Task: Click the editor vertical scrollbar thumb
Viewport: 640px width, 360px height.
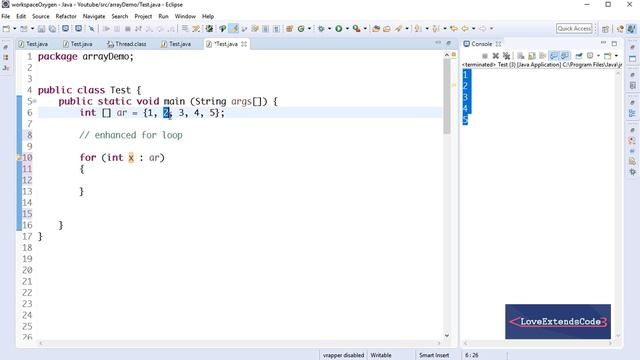Action: [x=447, y=96]
